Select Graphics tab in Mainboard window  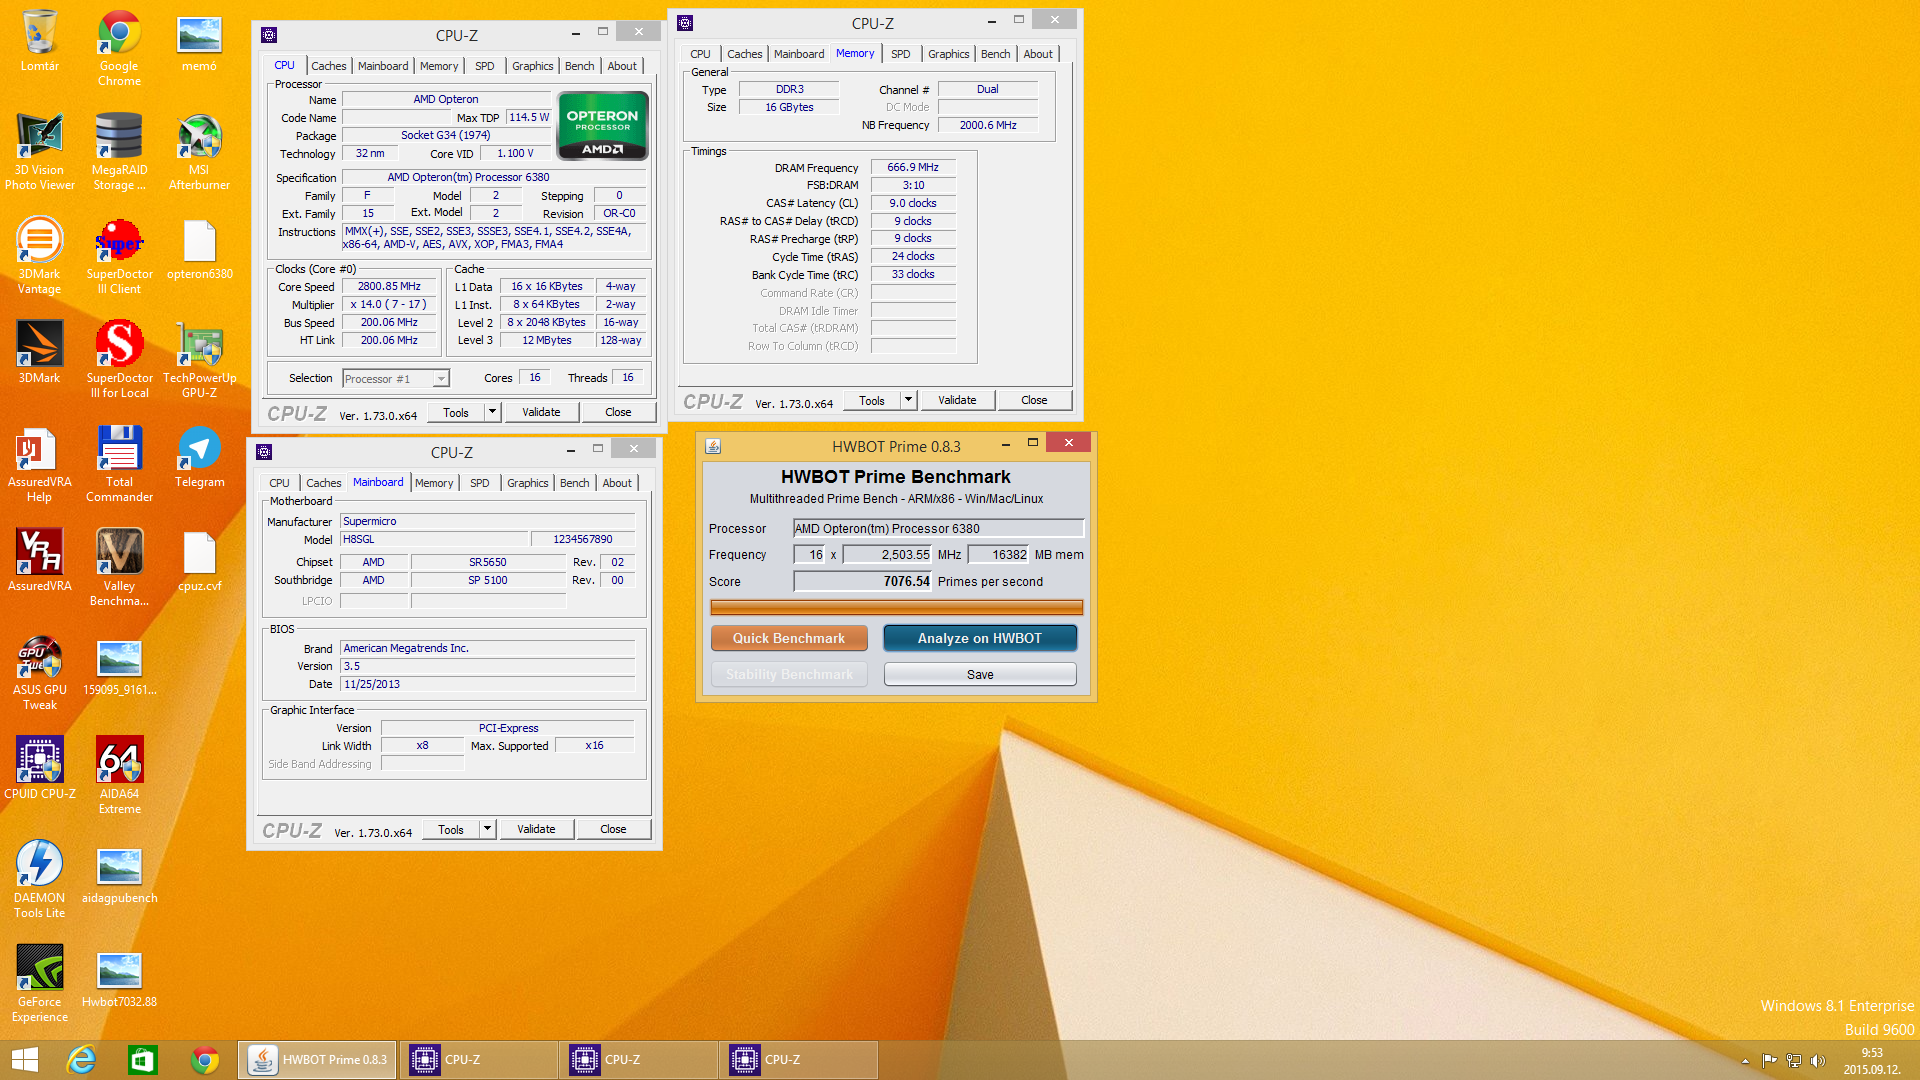(x=527, y=483)
